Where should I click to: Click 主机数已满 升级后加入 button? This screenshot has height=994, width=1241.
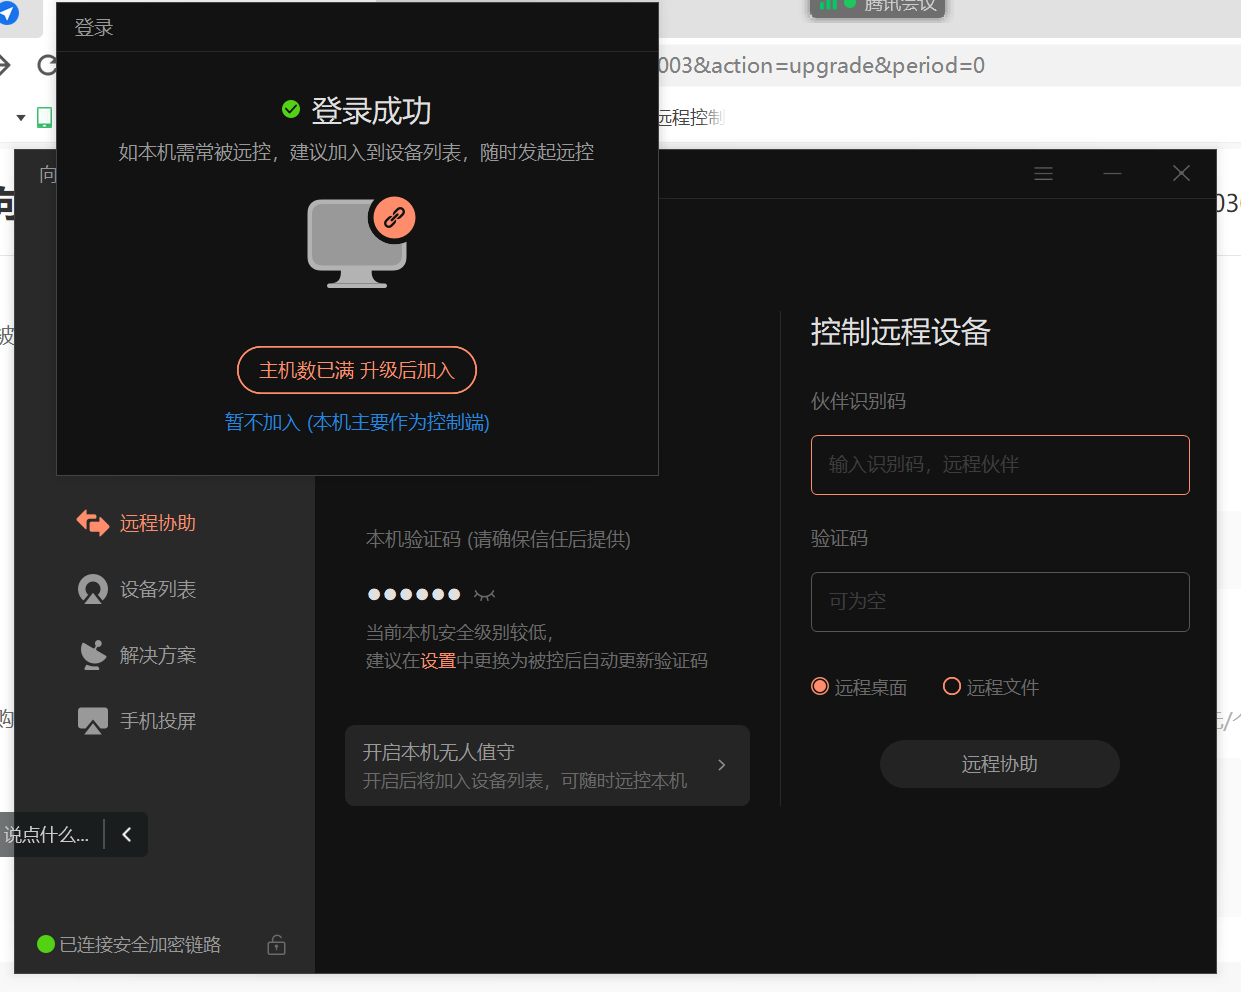[357, 370]
